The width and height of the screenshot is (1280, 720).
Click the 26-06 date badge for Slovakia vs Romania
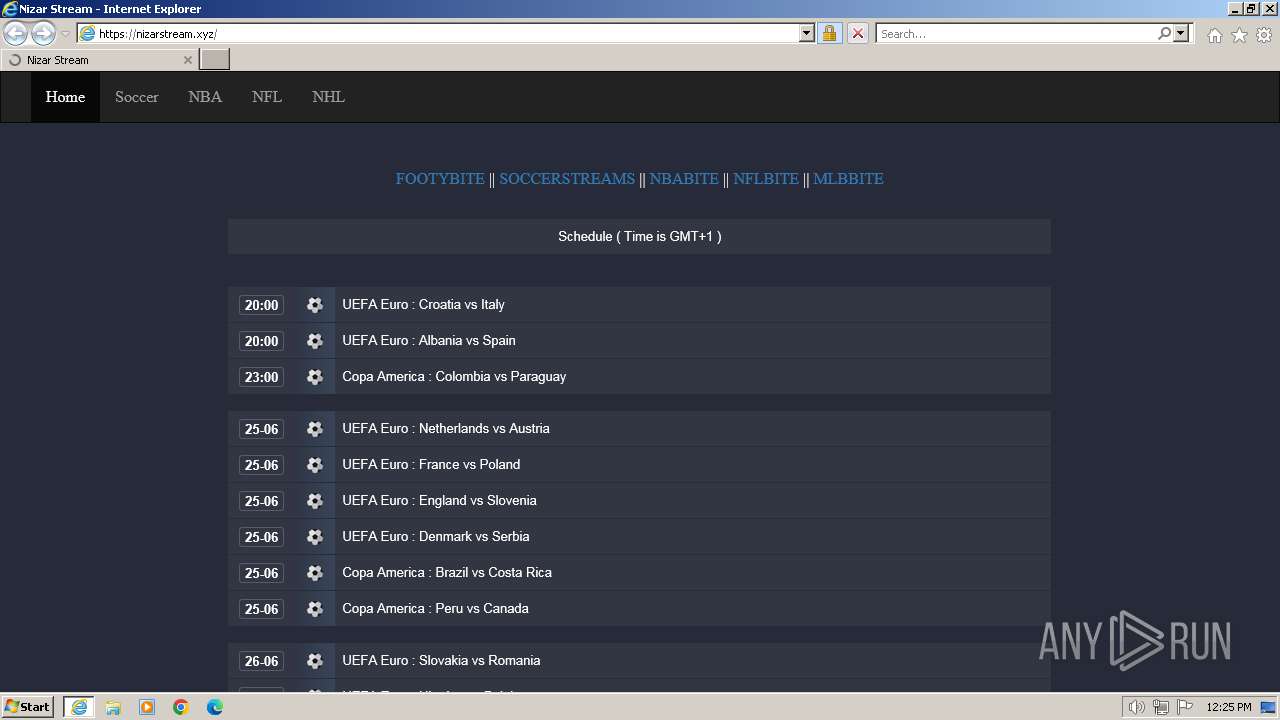pos(261,661)
